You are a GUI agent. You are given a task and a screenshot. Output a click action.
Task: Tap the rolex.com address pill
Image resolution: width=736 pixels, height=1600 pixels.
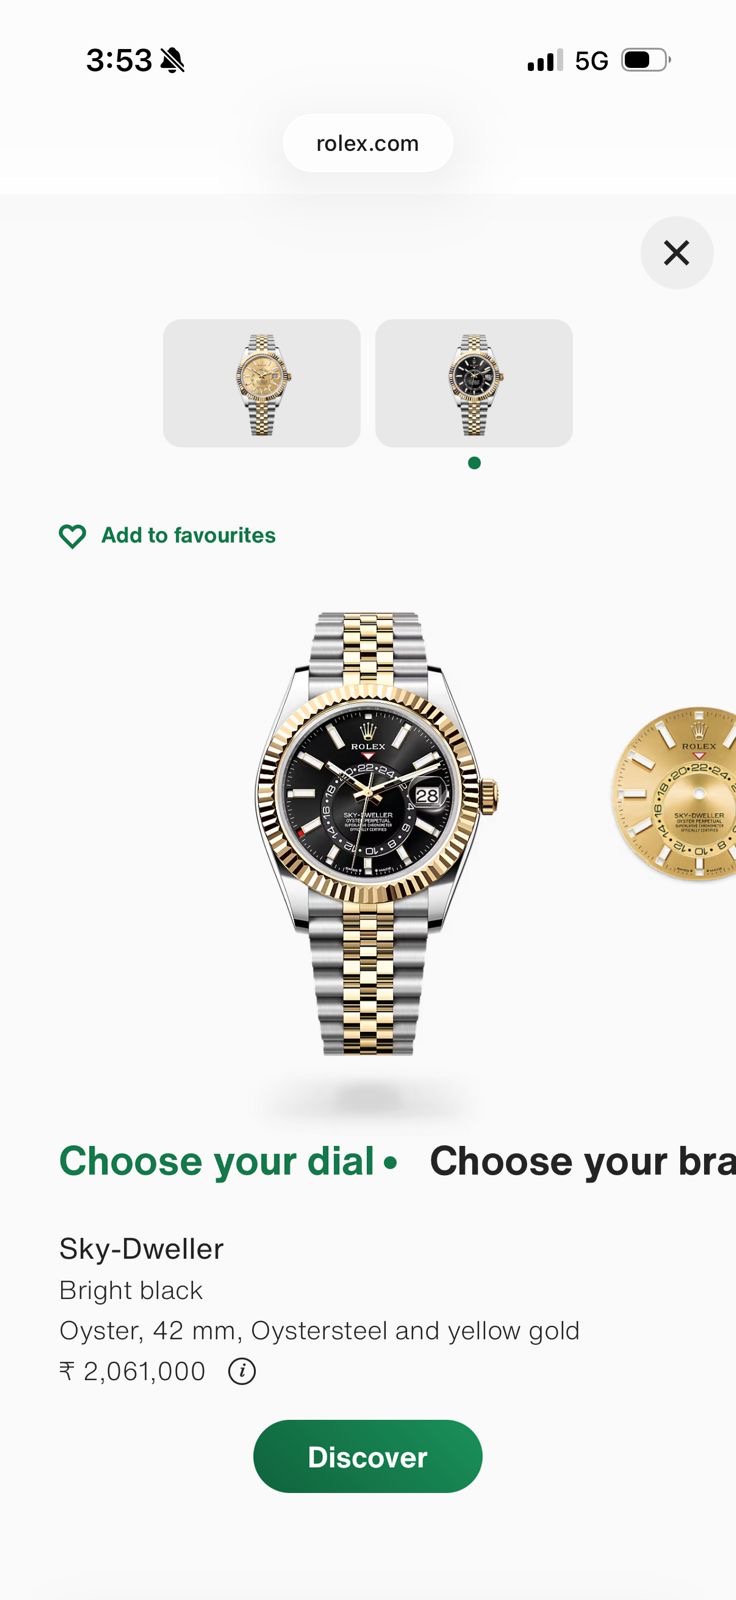(368, 143)
